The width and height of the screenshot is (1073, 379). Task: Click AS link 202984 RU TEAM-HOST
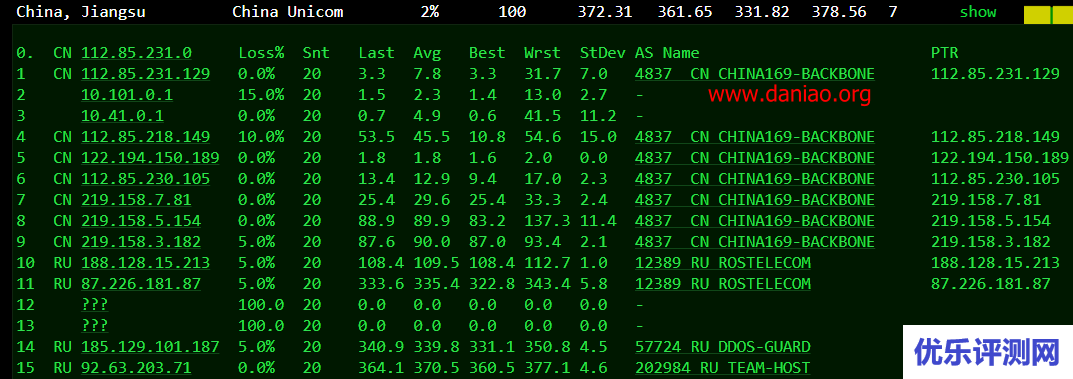tap(723, 368)
